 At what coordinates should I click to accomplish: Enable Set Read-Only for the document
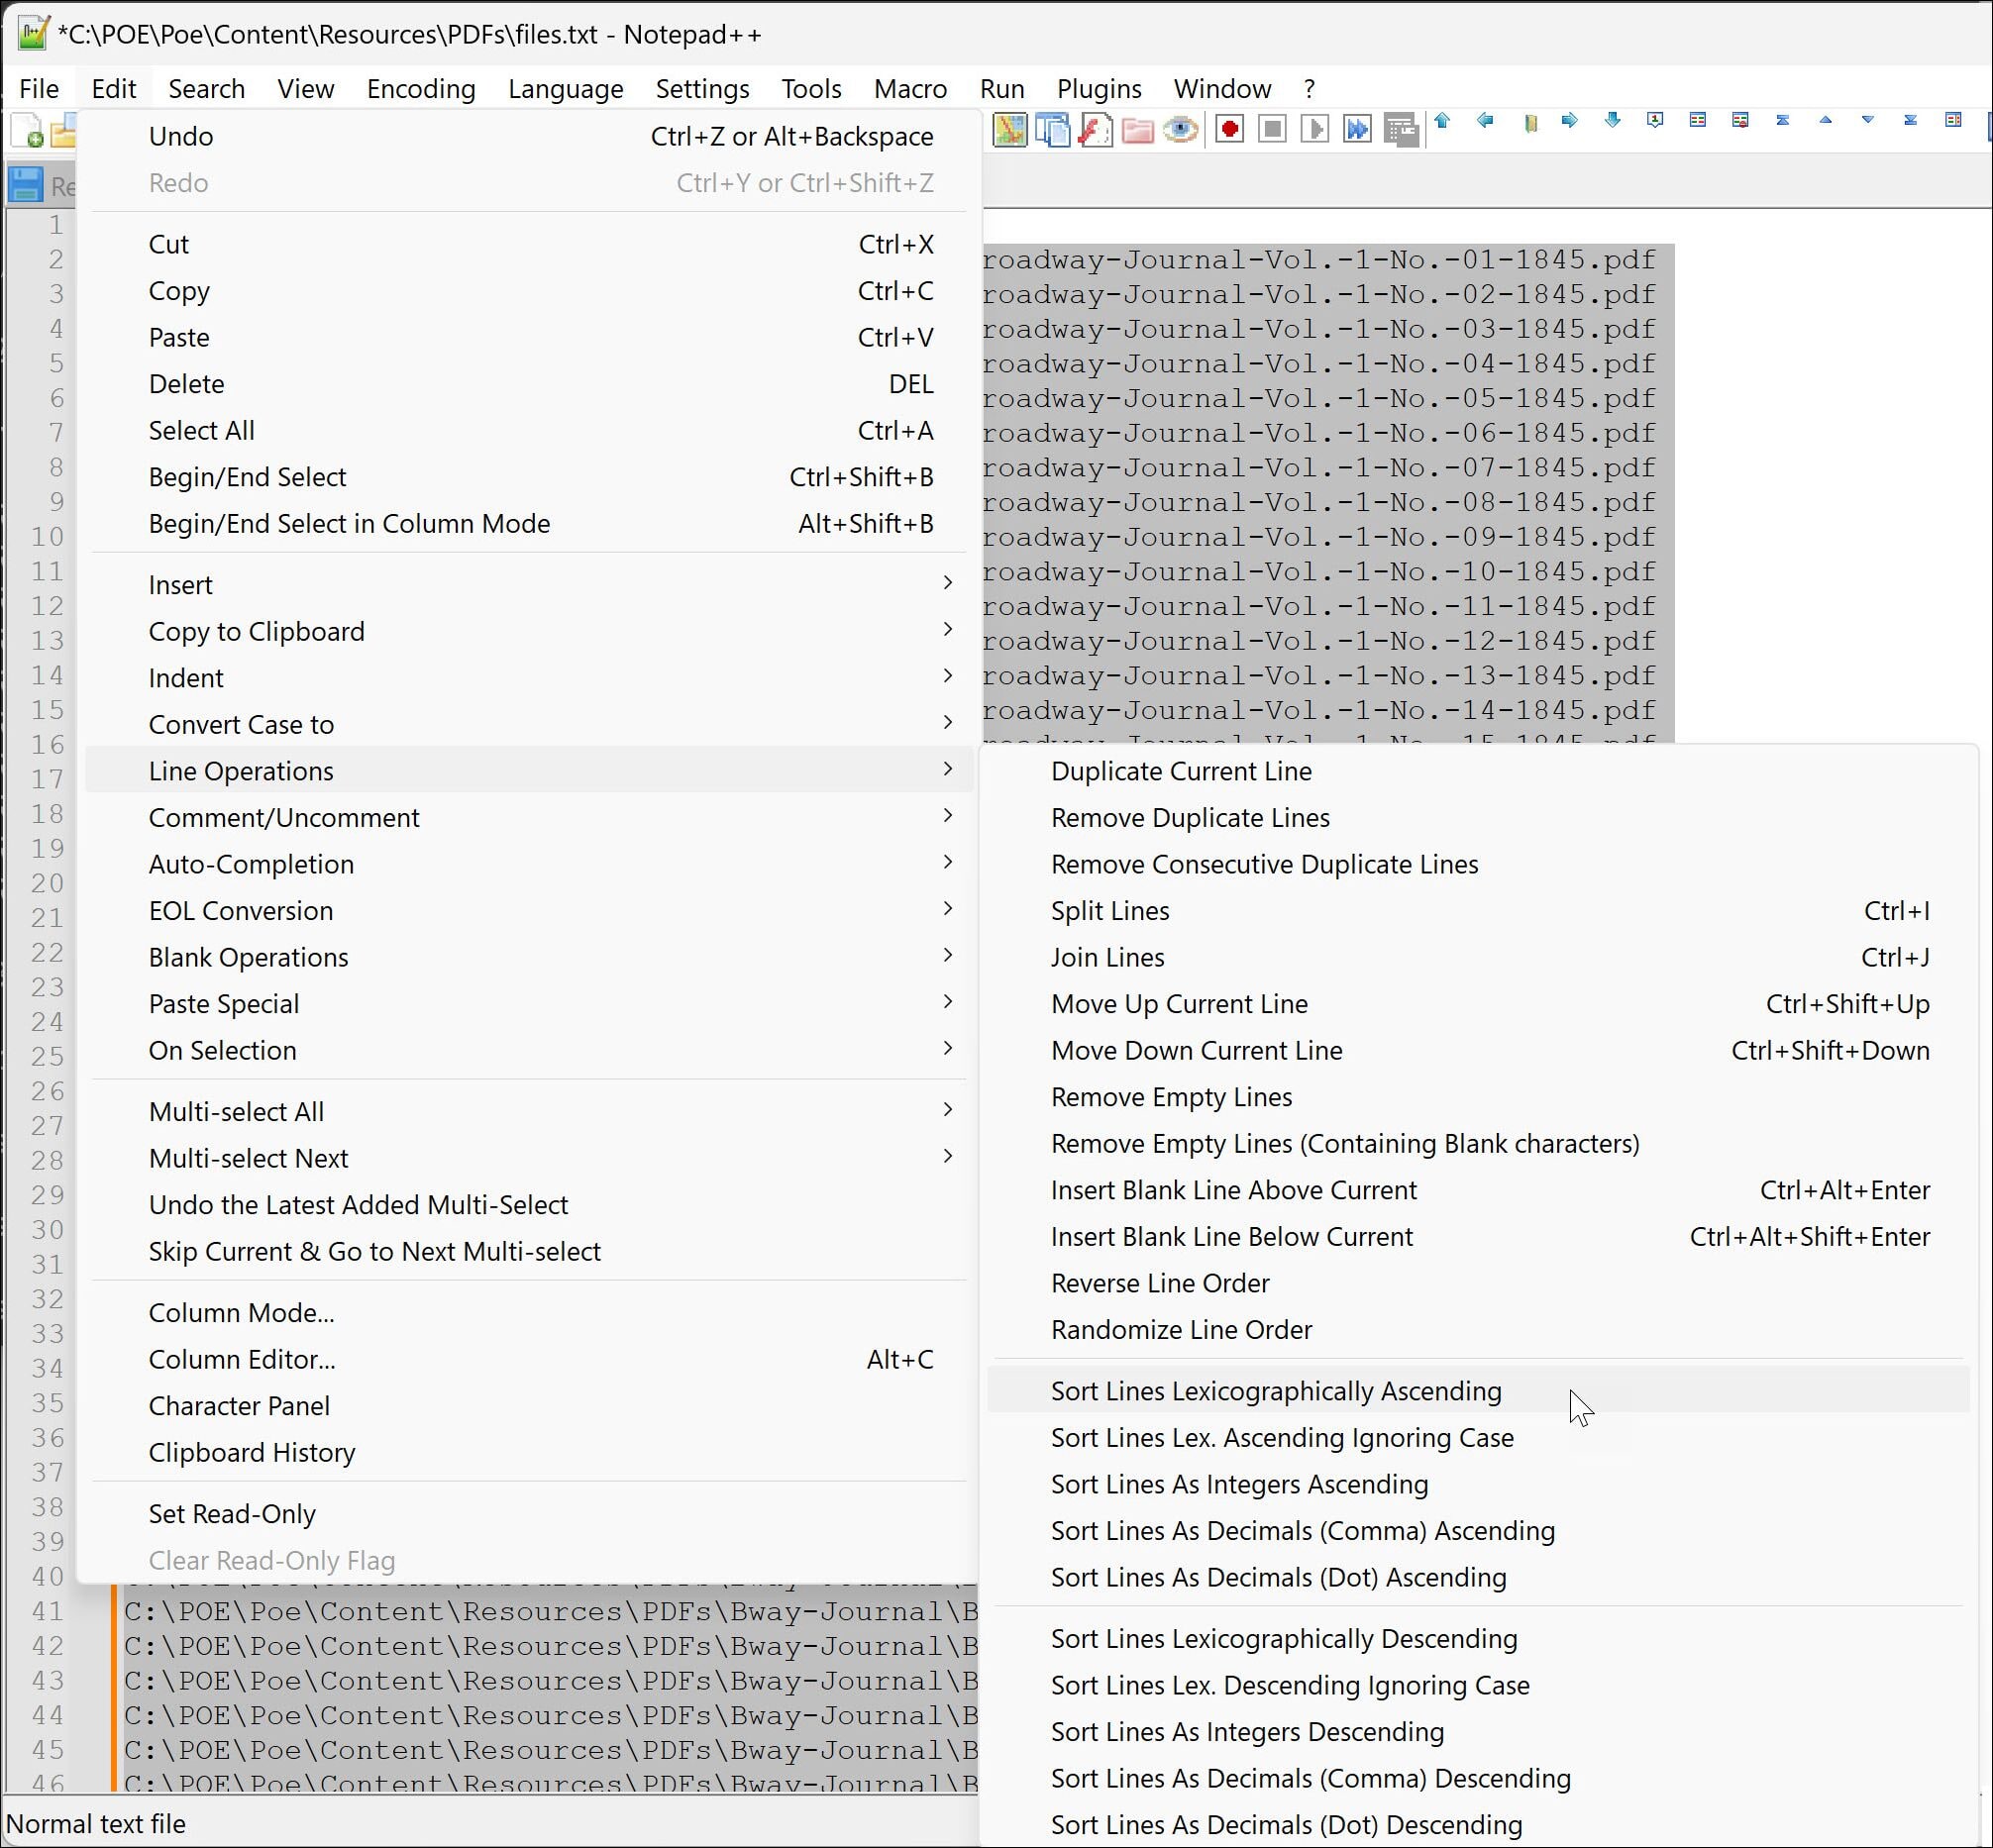(232, 1513)
